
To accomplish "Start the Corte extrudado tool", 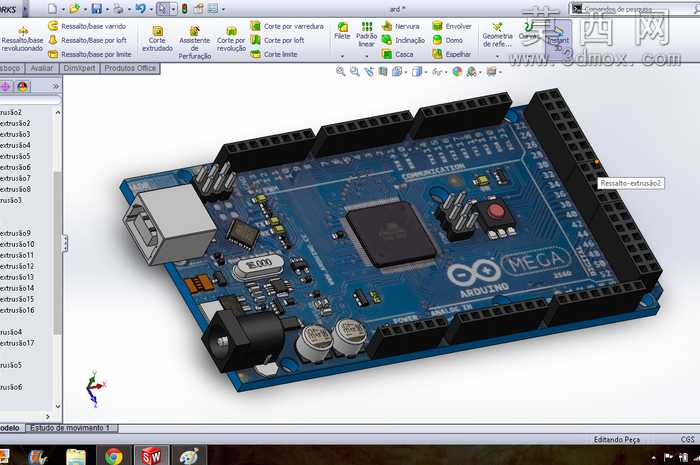I will [x=157, y=39].
